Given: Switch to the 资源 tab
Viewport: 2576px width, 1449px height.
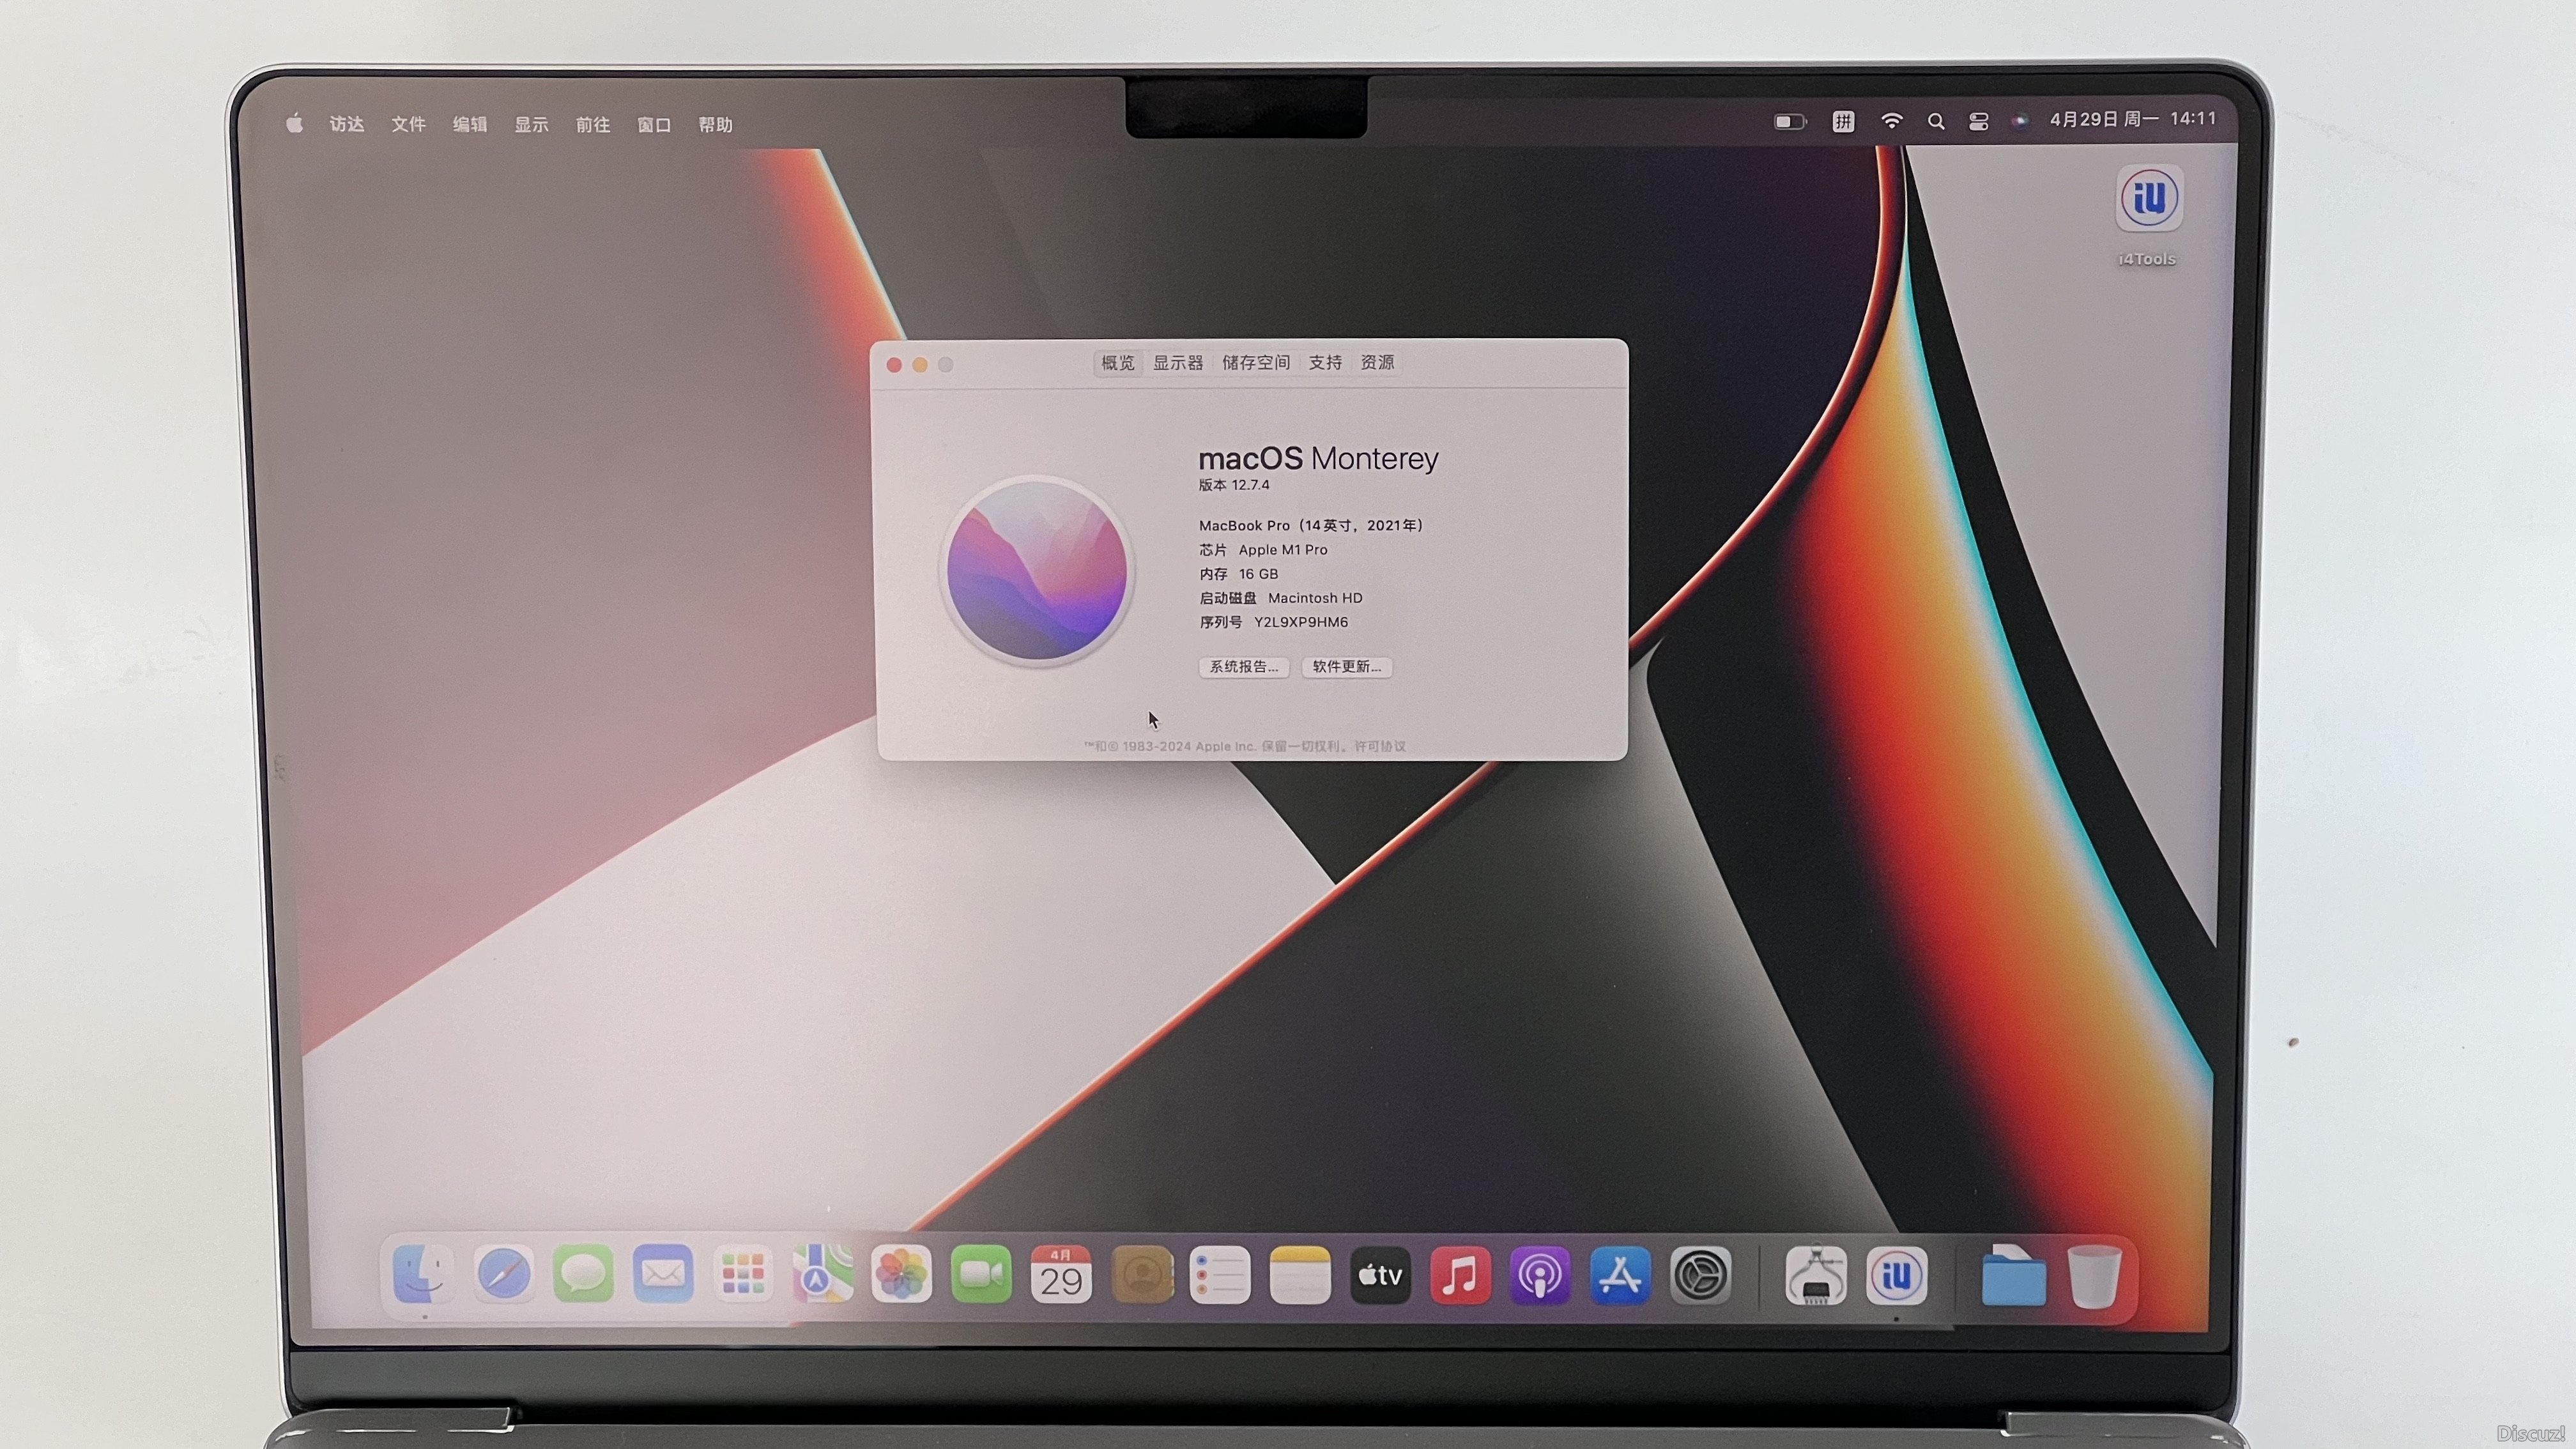Looking at the screenshot, I should tap(1377, 363).
